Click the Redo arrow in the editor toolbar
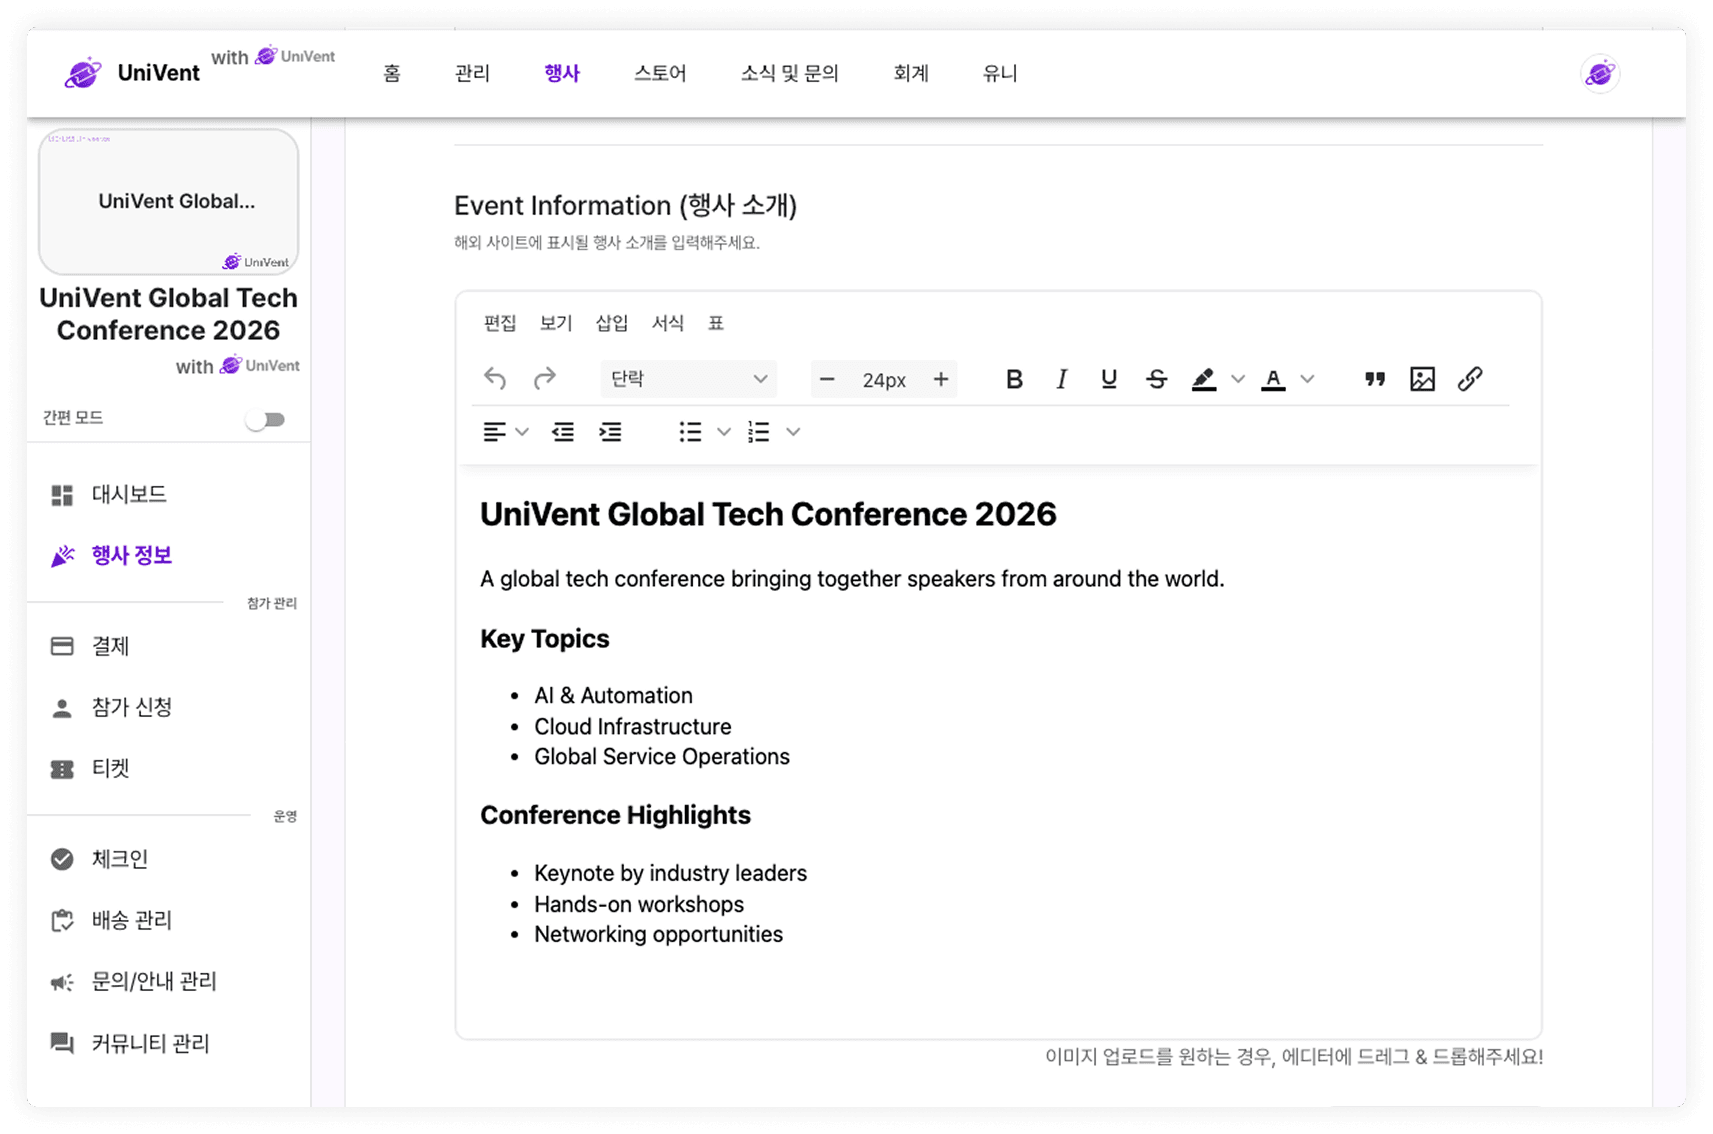The height and width of the screenshot is (1134, 1713). click(x=544, y=379)
